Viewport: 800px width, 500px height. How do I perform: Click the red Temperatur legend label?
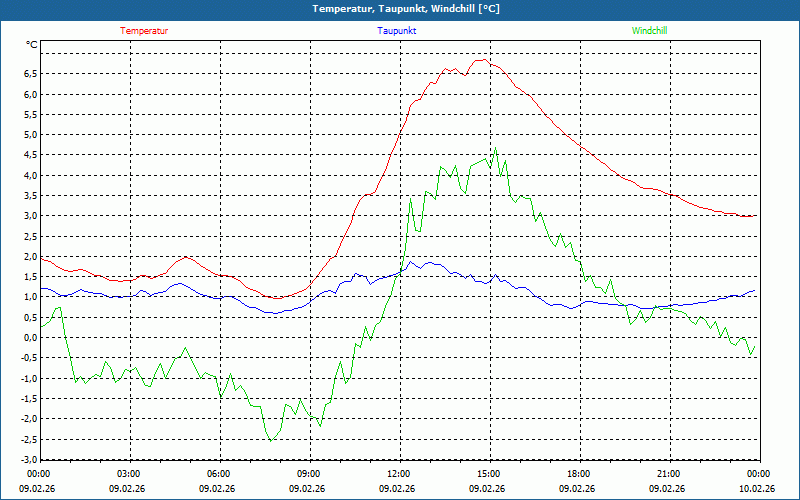click(x=144, y=31)
